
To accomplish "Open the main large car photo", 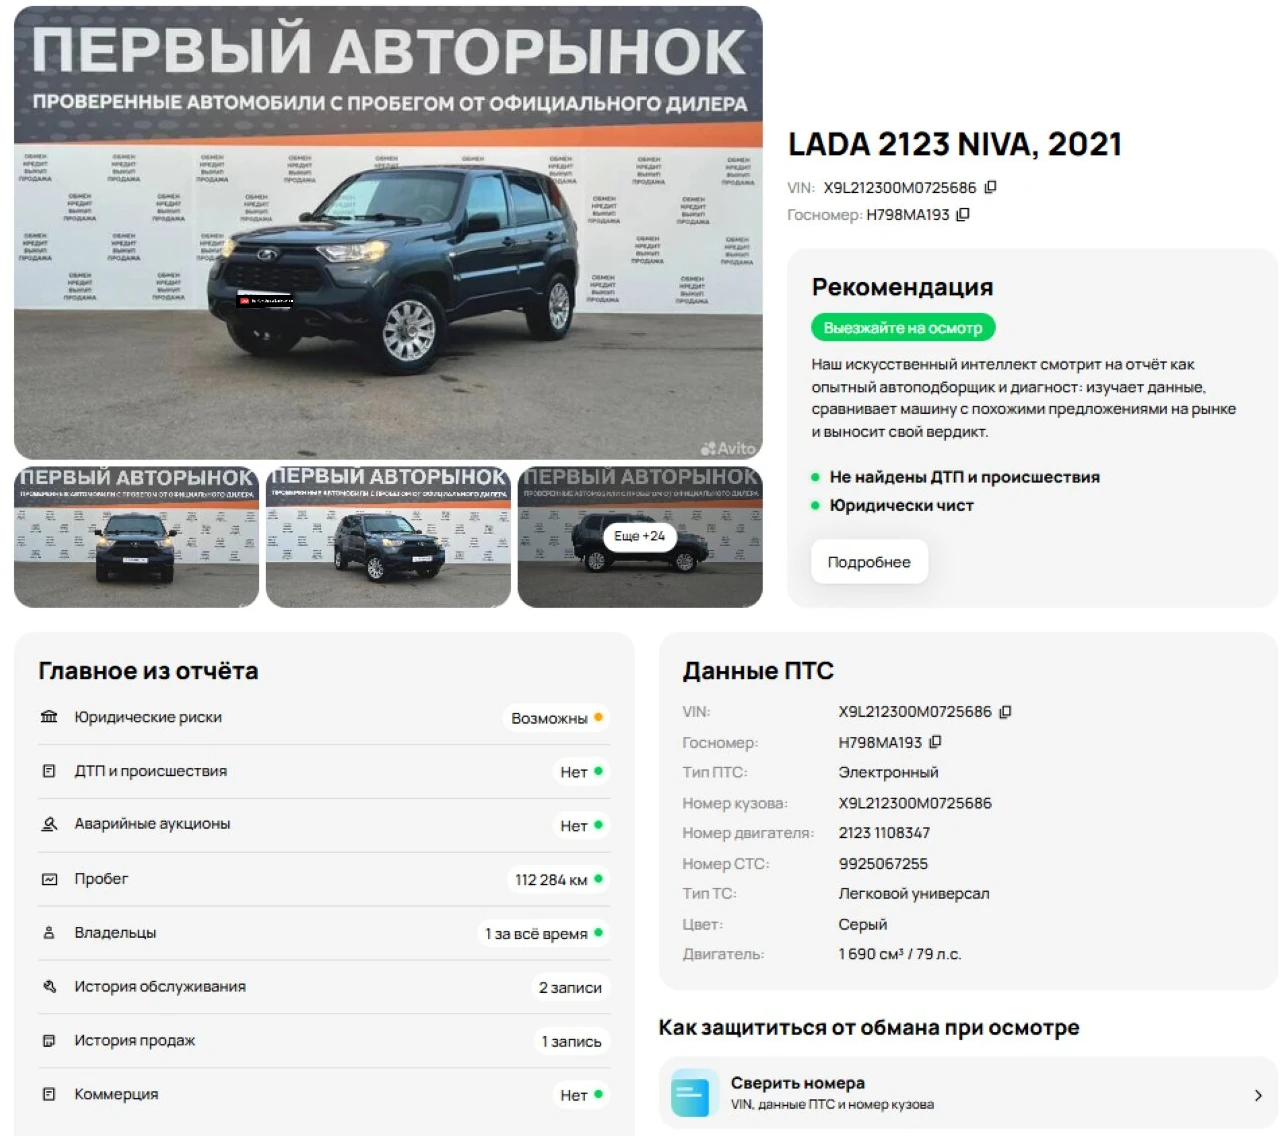I will (x=388, y=232).
